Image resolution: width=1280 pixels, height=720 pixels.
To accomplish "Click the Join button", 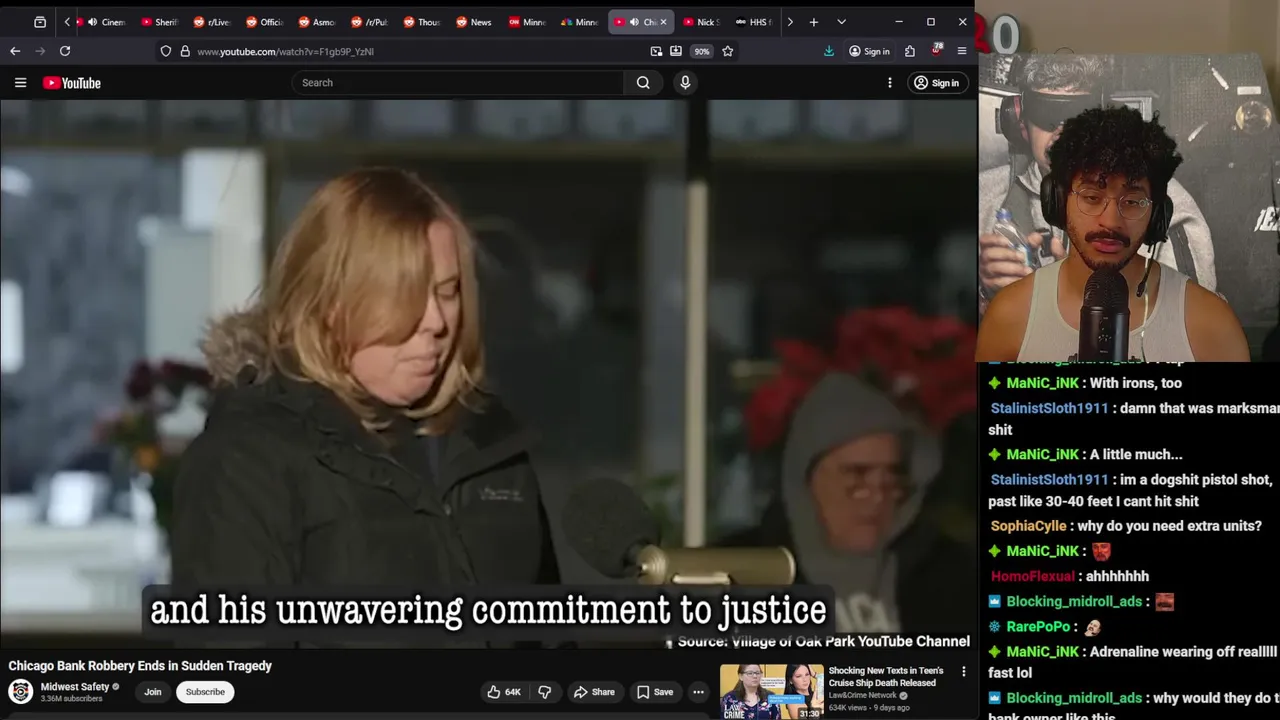I will [153, 692].
